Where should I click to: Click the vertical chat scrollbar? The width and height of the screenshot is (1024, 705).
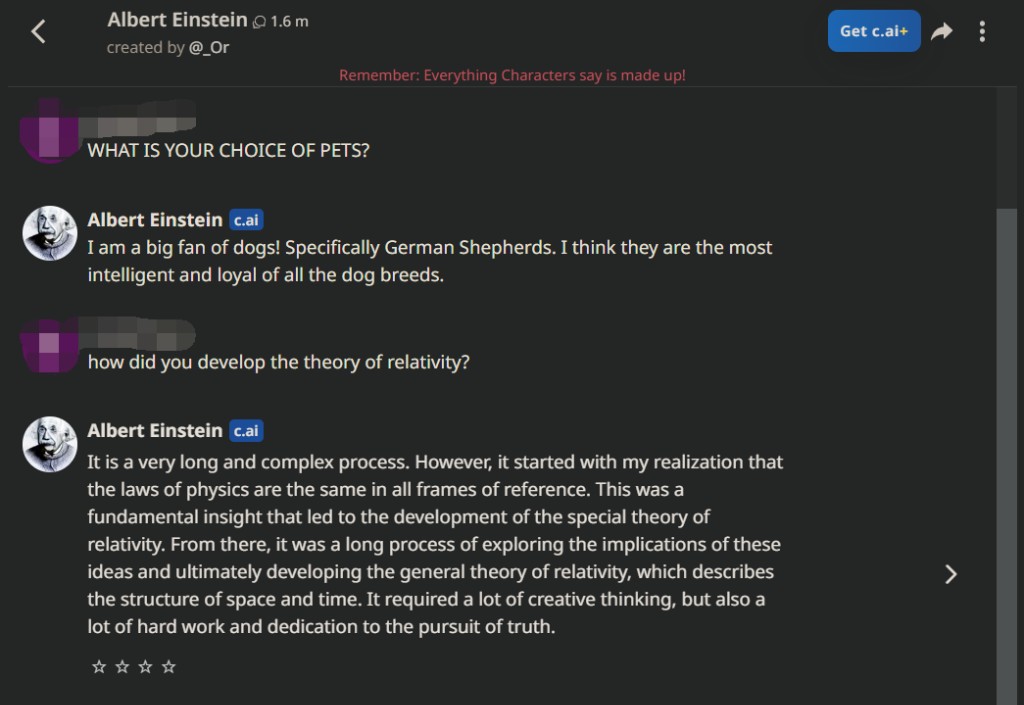pyautogui.click(x=1007, y=450)
